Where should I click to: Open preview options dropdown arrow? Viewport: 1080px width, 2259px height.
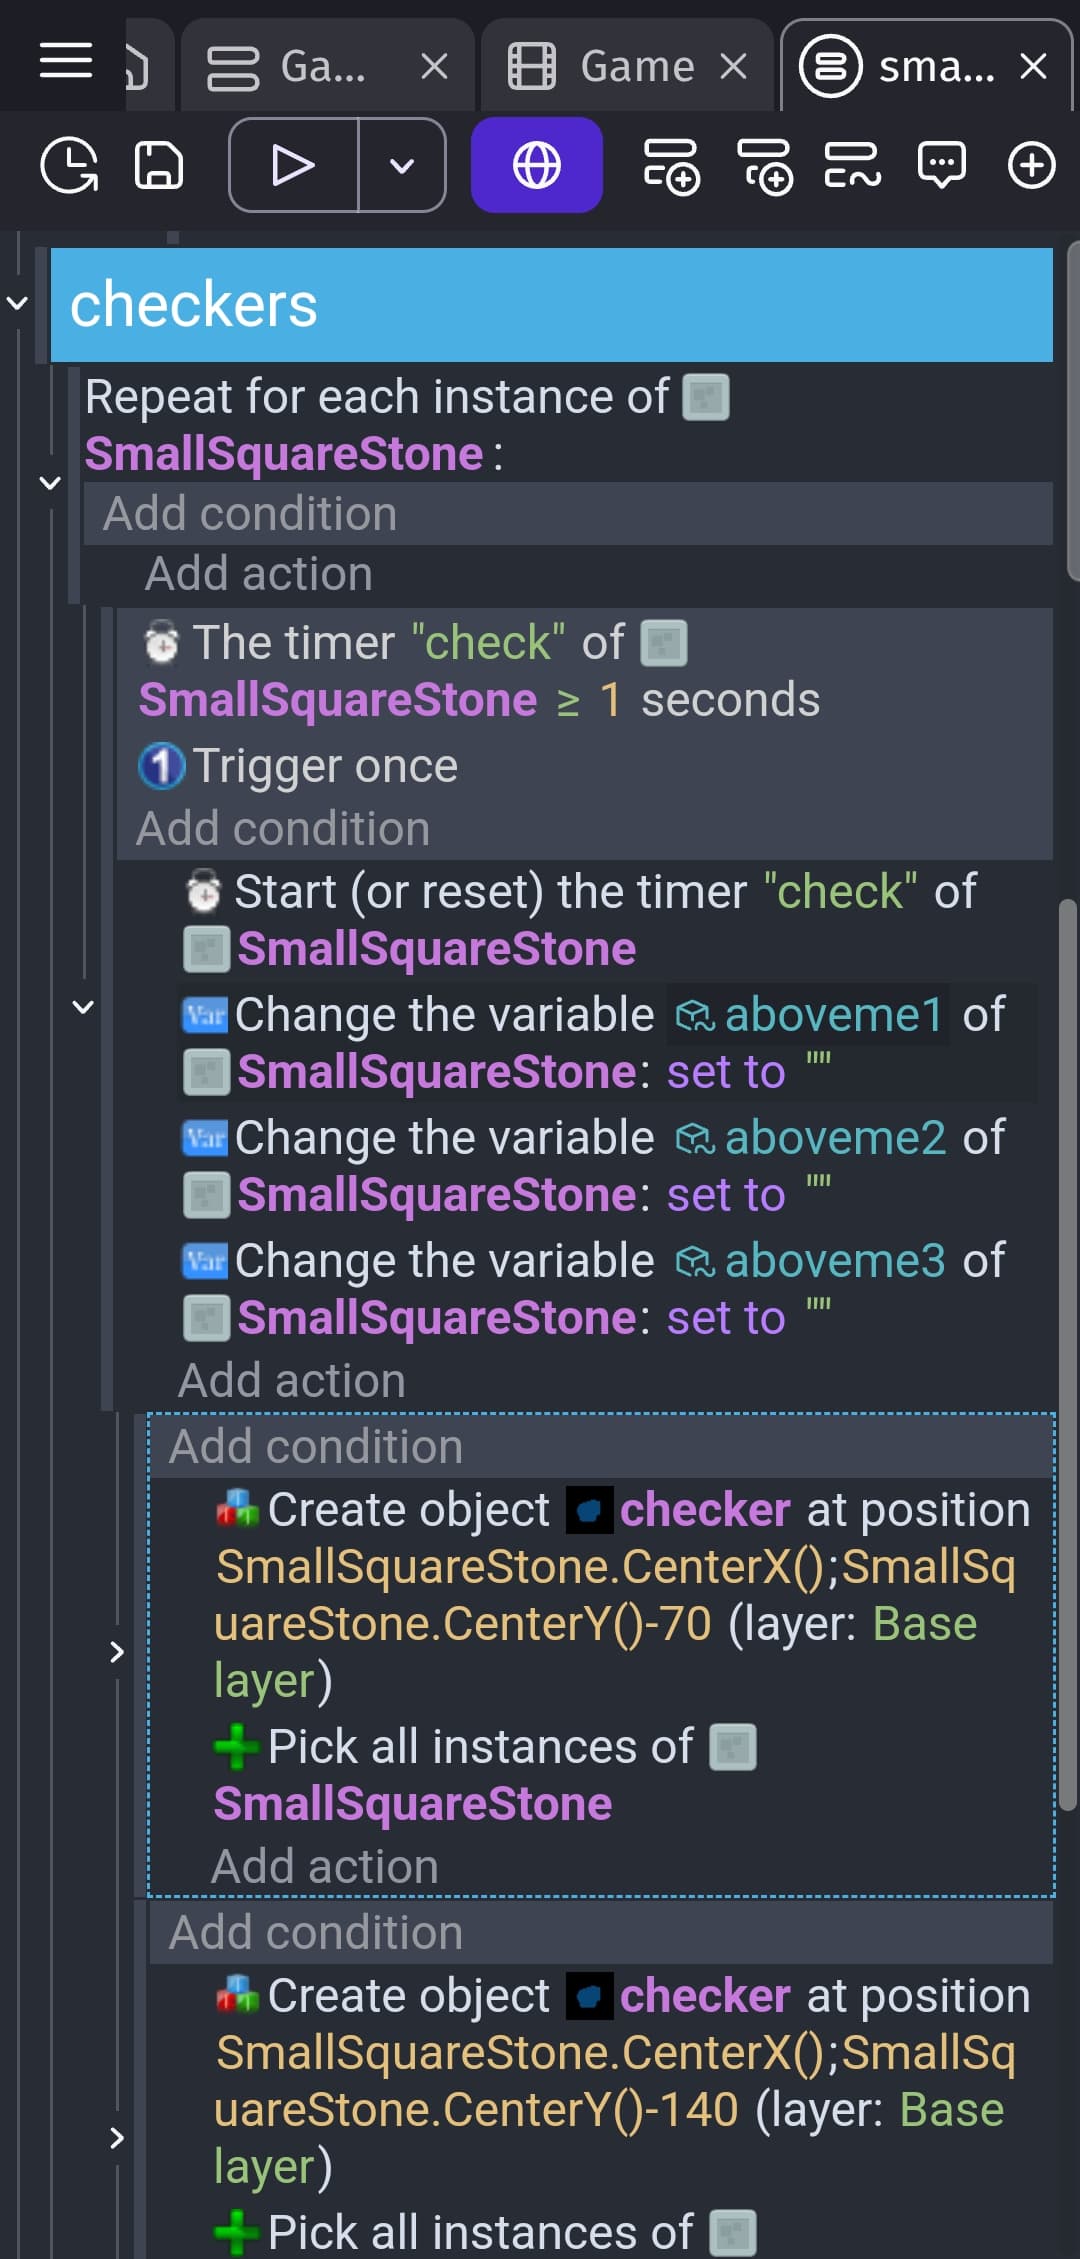(x=402, y=165)
